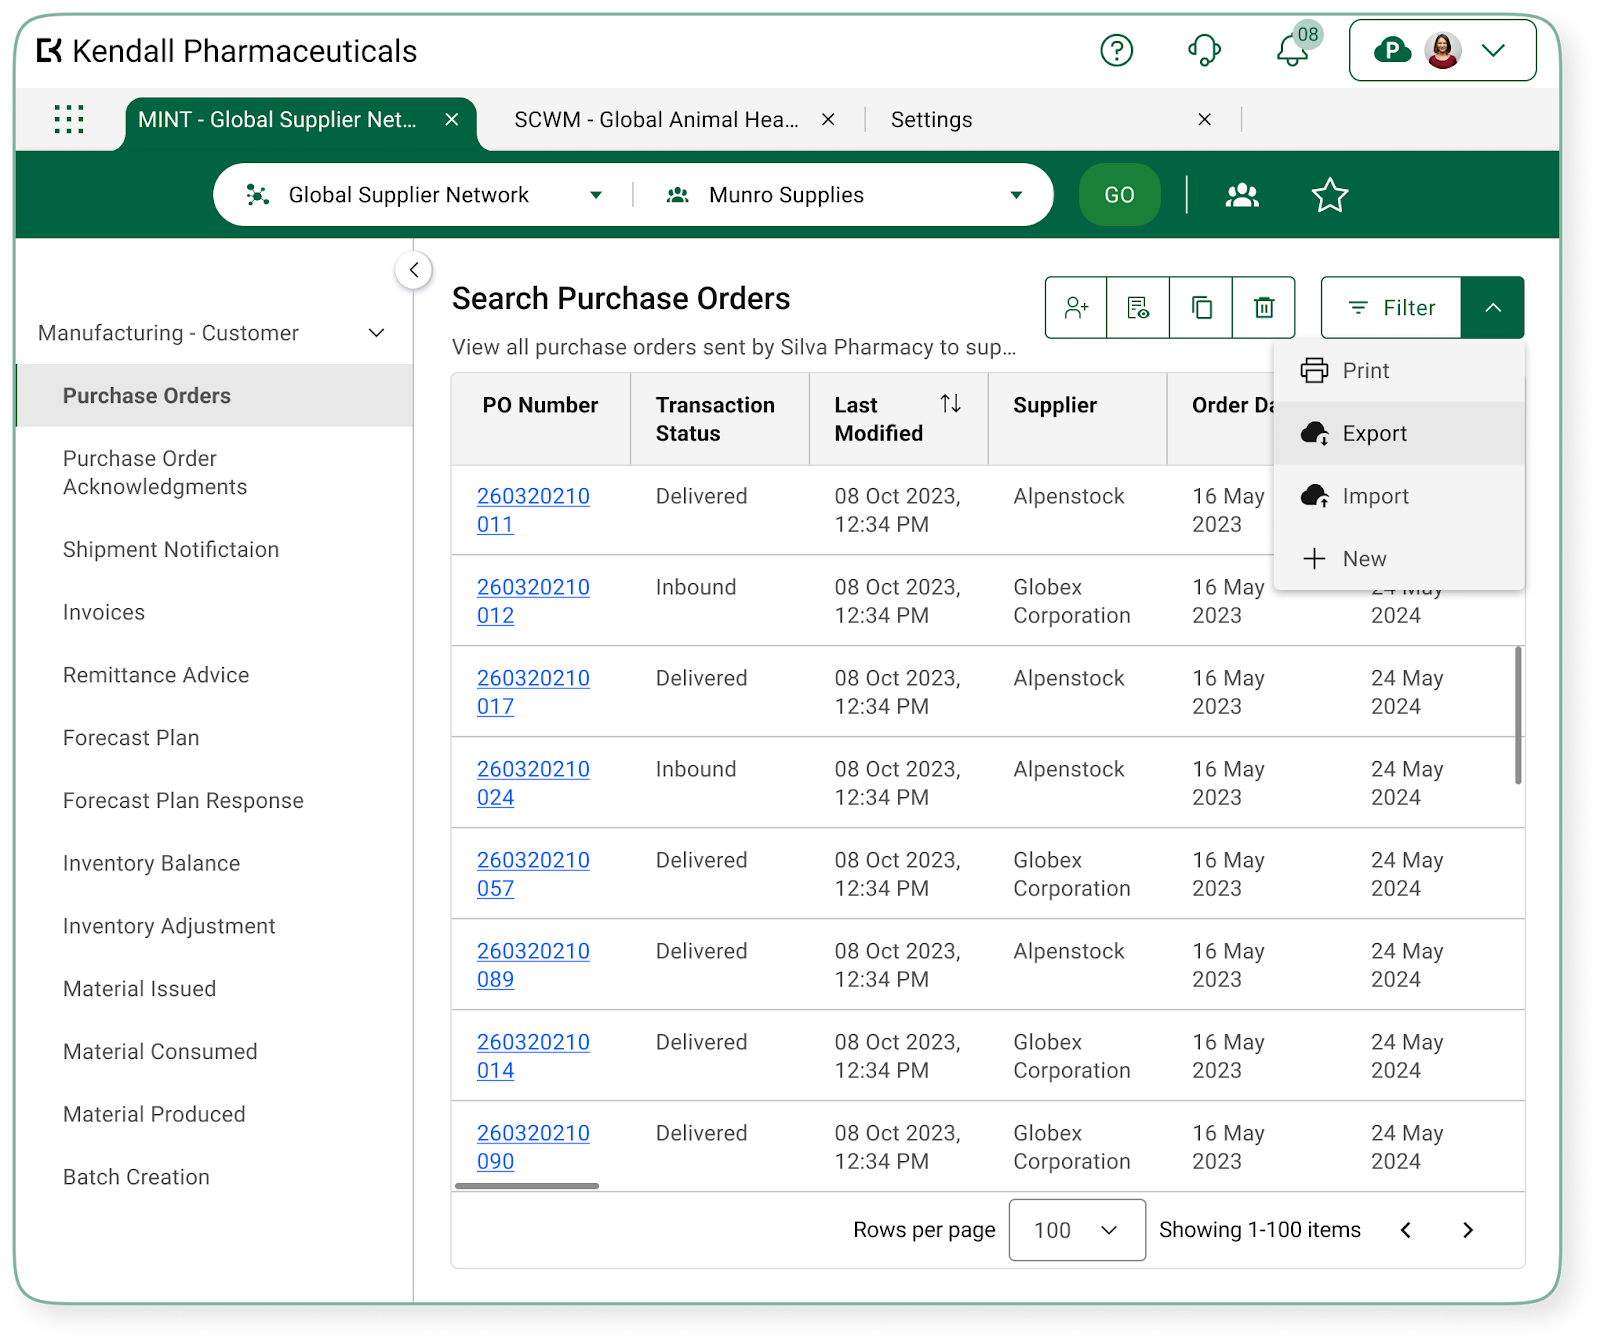Open the headset support icon
1600x1343 pixels.
click(x=1204, y=50)
